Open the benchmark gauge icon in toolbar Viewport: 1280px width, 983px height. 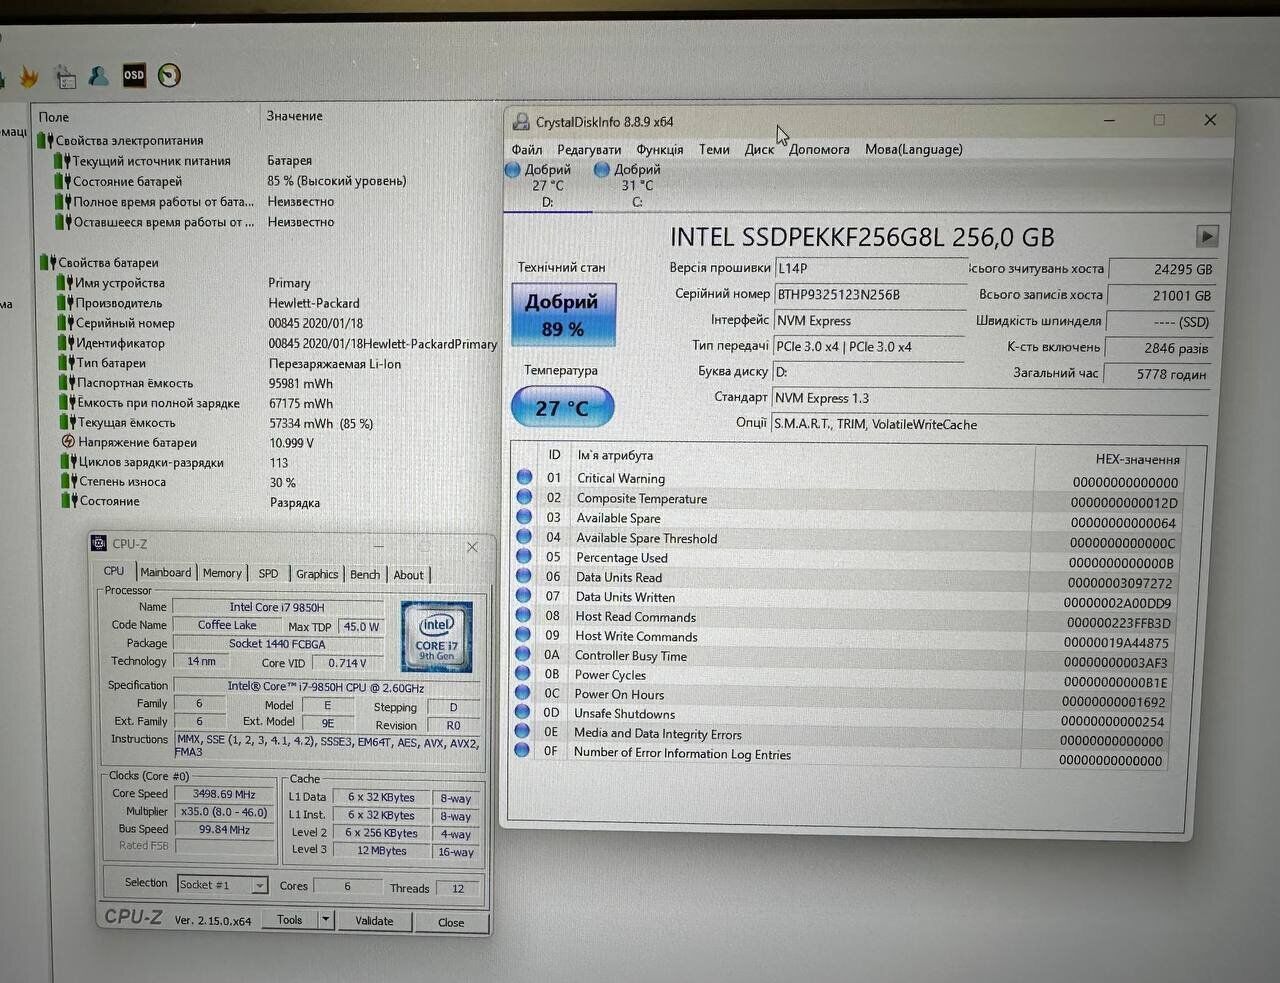[169, 75]
